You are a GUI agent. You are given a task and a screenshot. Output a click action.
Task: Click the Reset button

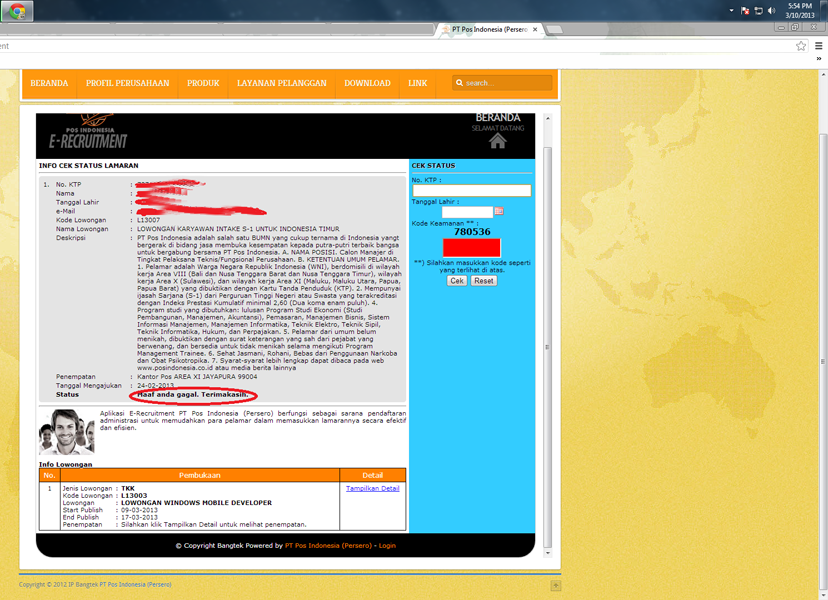(x=484, y=281)
